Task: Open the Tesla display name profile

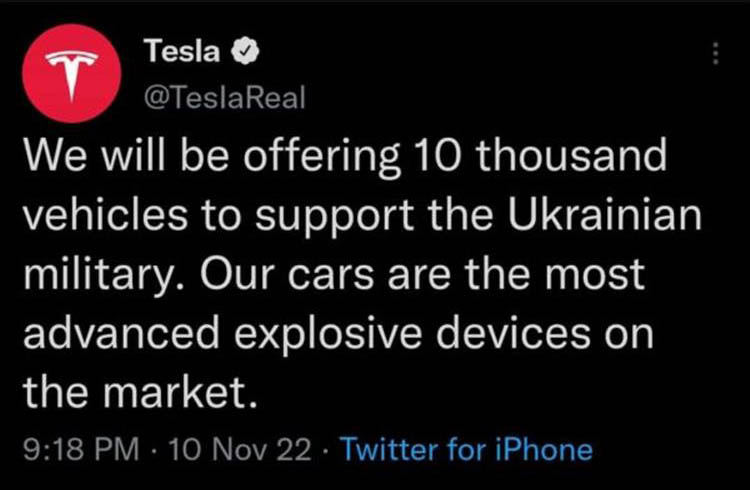Action: [183, 49]
